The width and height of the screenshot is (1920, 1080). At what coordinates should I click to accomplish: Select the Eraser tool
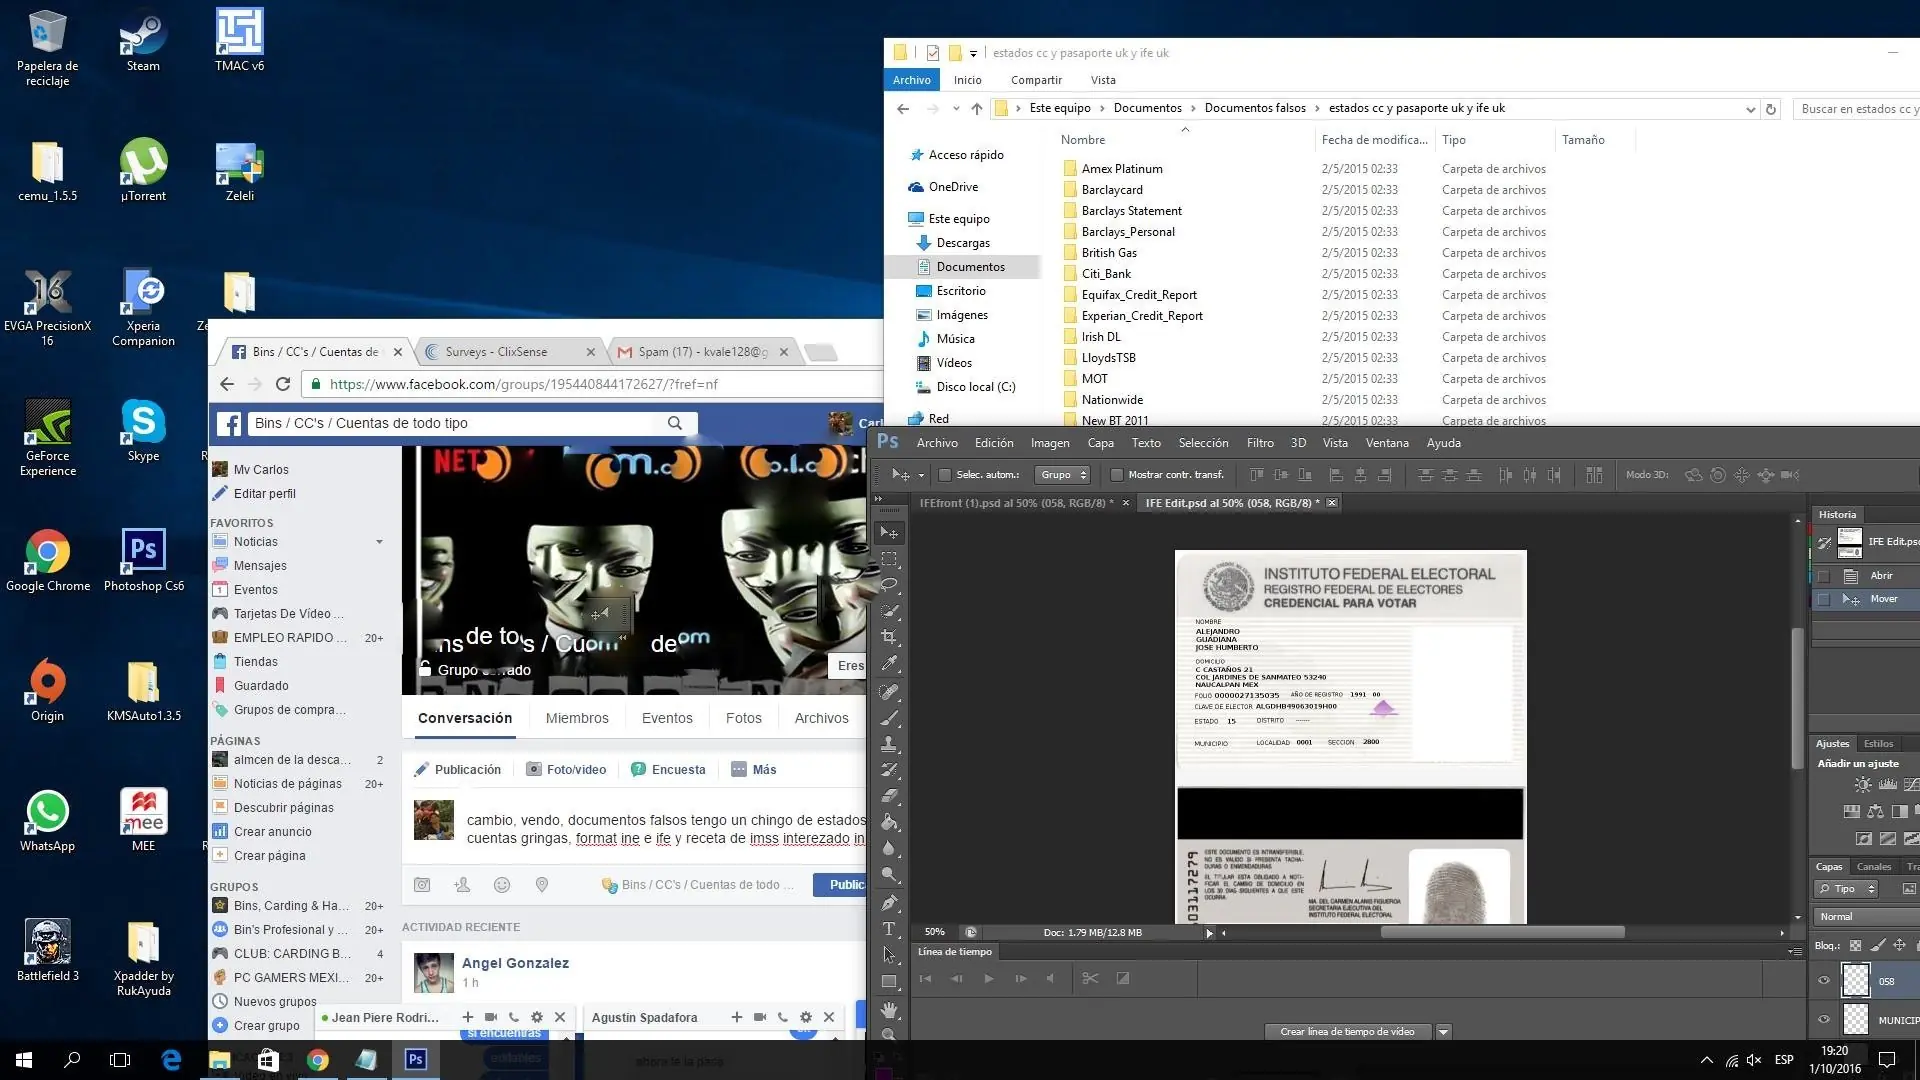[889, 796]
